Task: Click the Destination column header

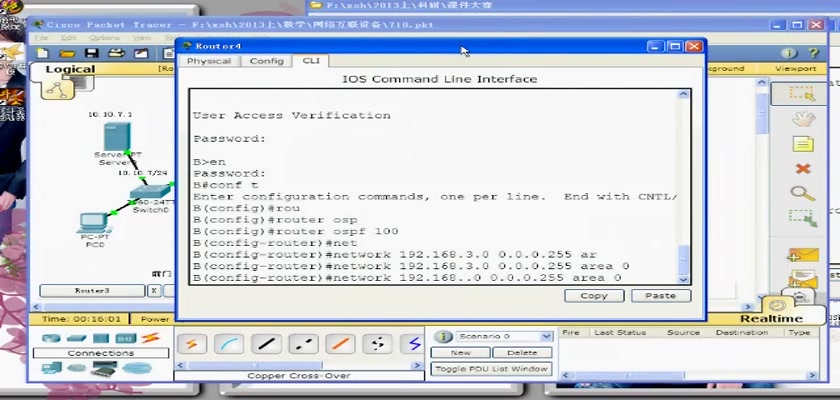Action: (x=741, y=333)
